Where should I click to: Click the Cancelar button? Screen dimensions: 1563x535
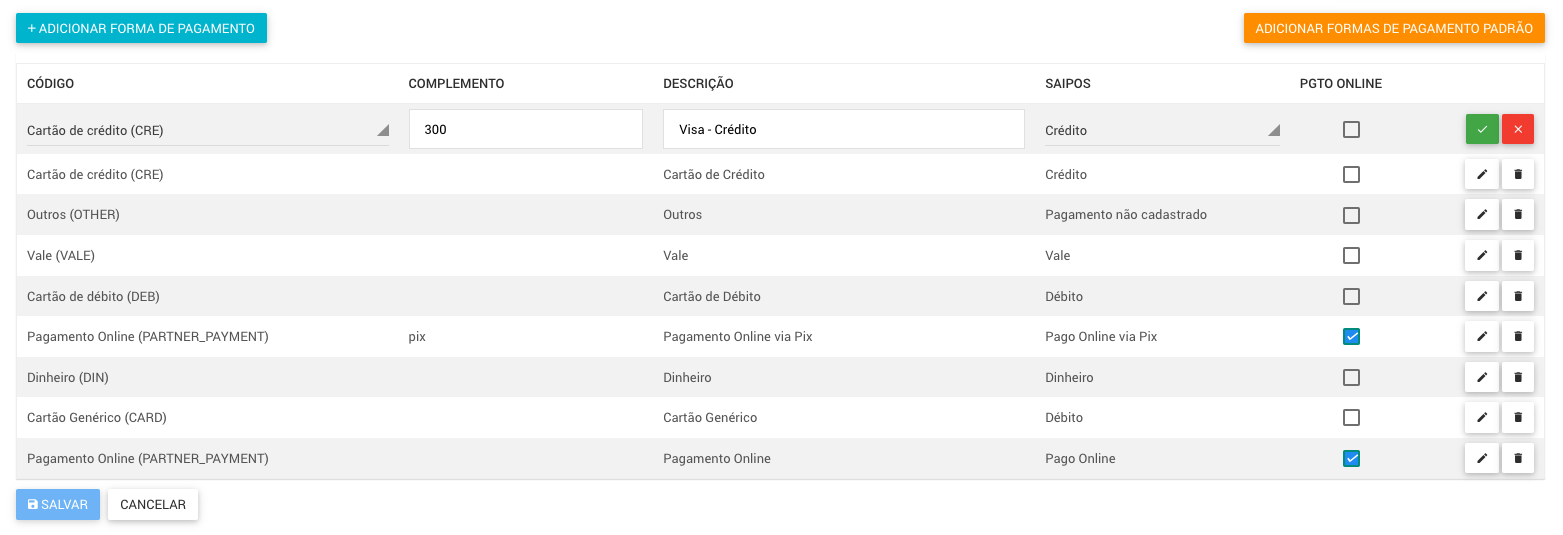153,505
